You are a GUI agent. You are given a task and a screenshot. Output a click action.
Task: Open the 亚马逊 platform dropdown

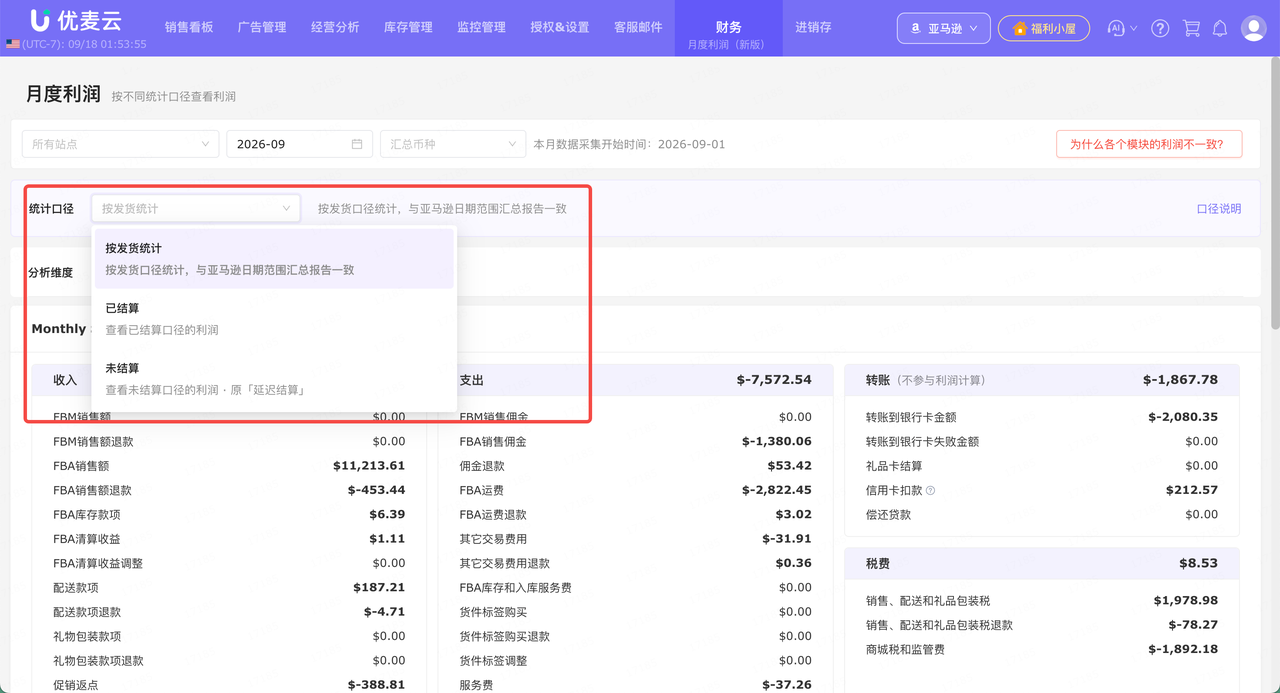point(944,28)
